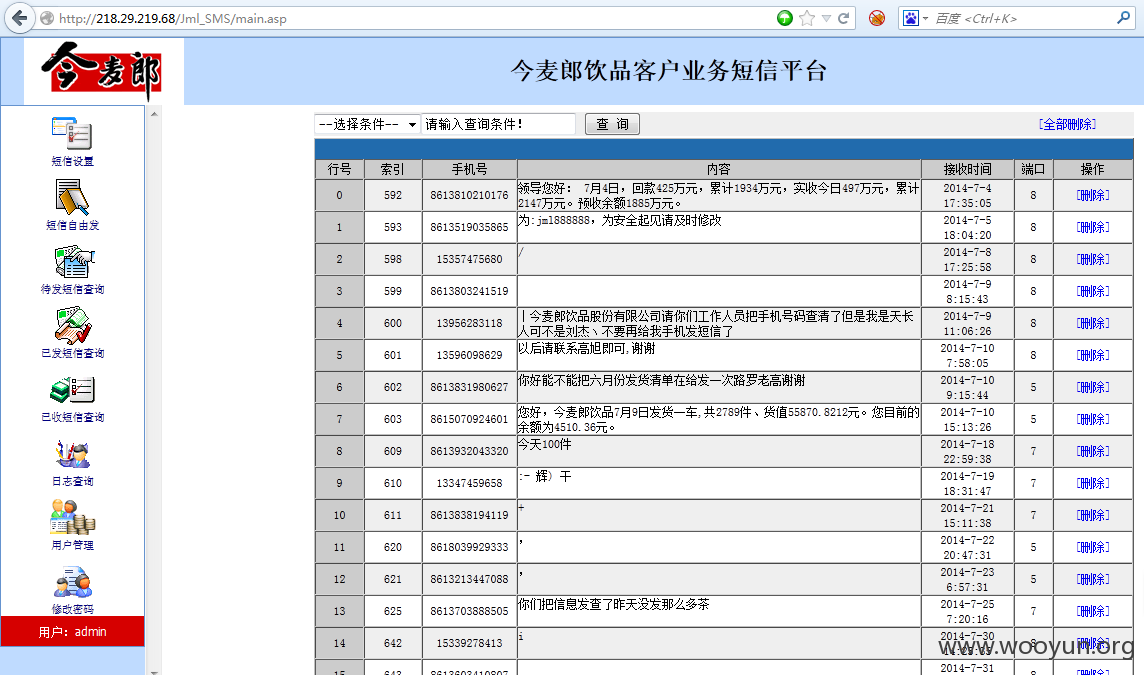Click the 接收时间 column header
Screen dimensions: 1144x675
coord(967,169)
